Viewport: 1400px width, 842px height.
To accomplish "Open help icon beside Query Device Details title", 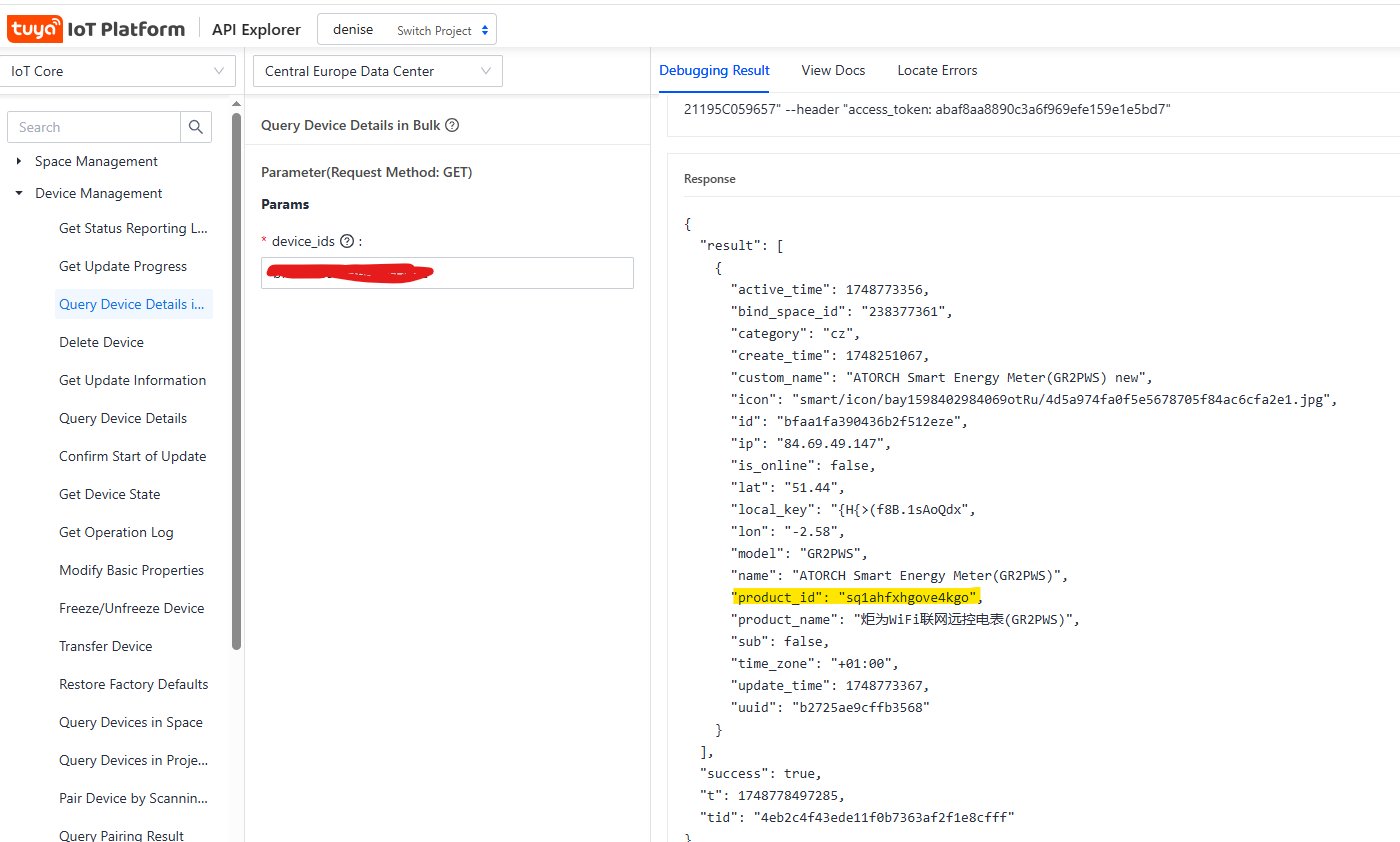I will 452,125.
